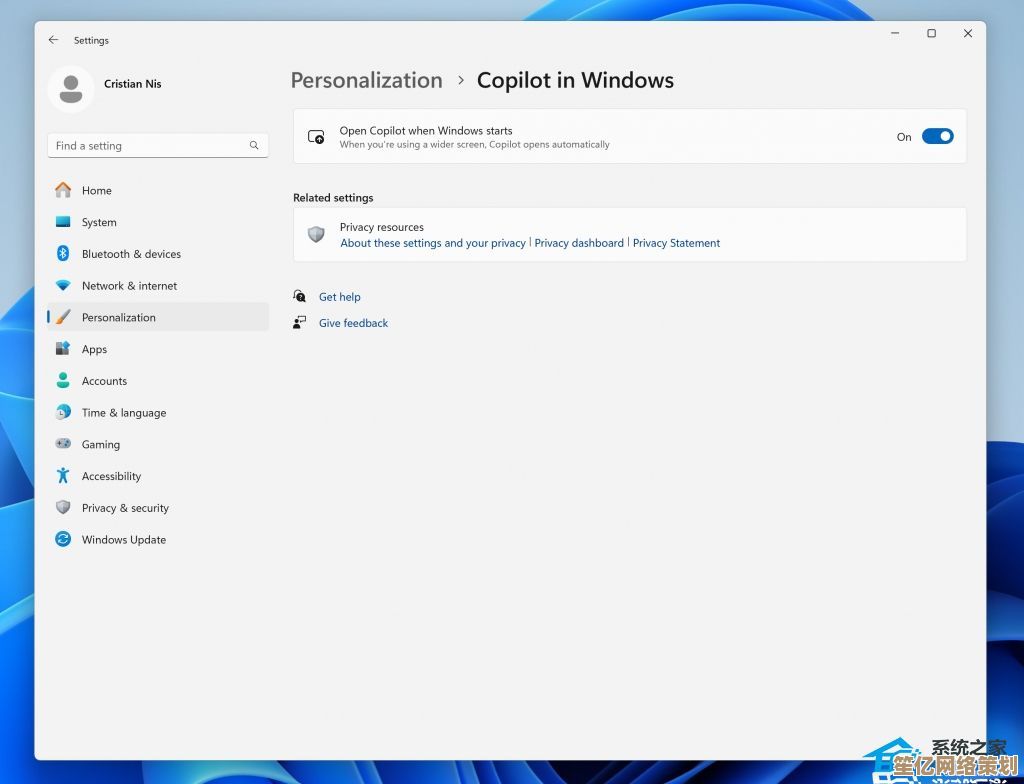Select the Personalization paintbrush icon
The height and width of the screenshot is (784, 1024).
63,318
